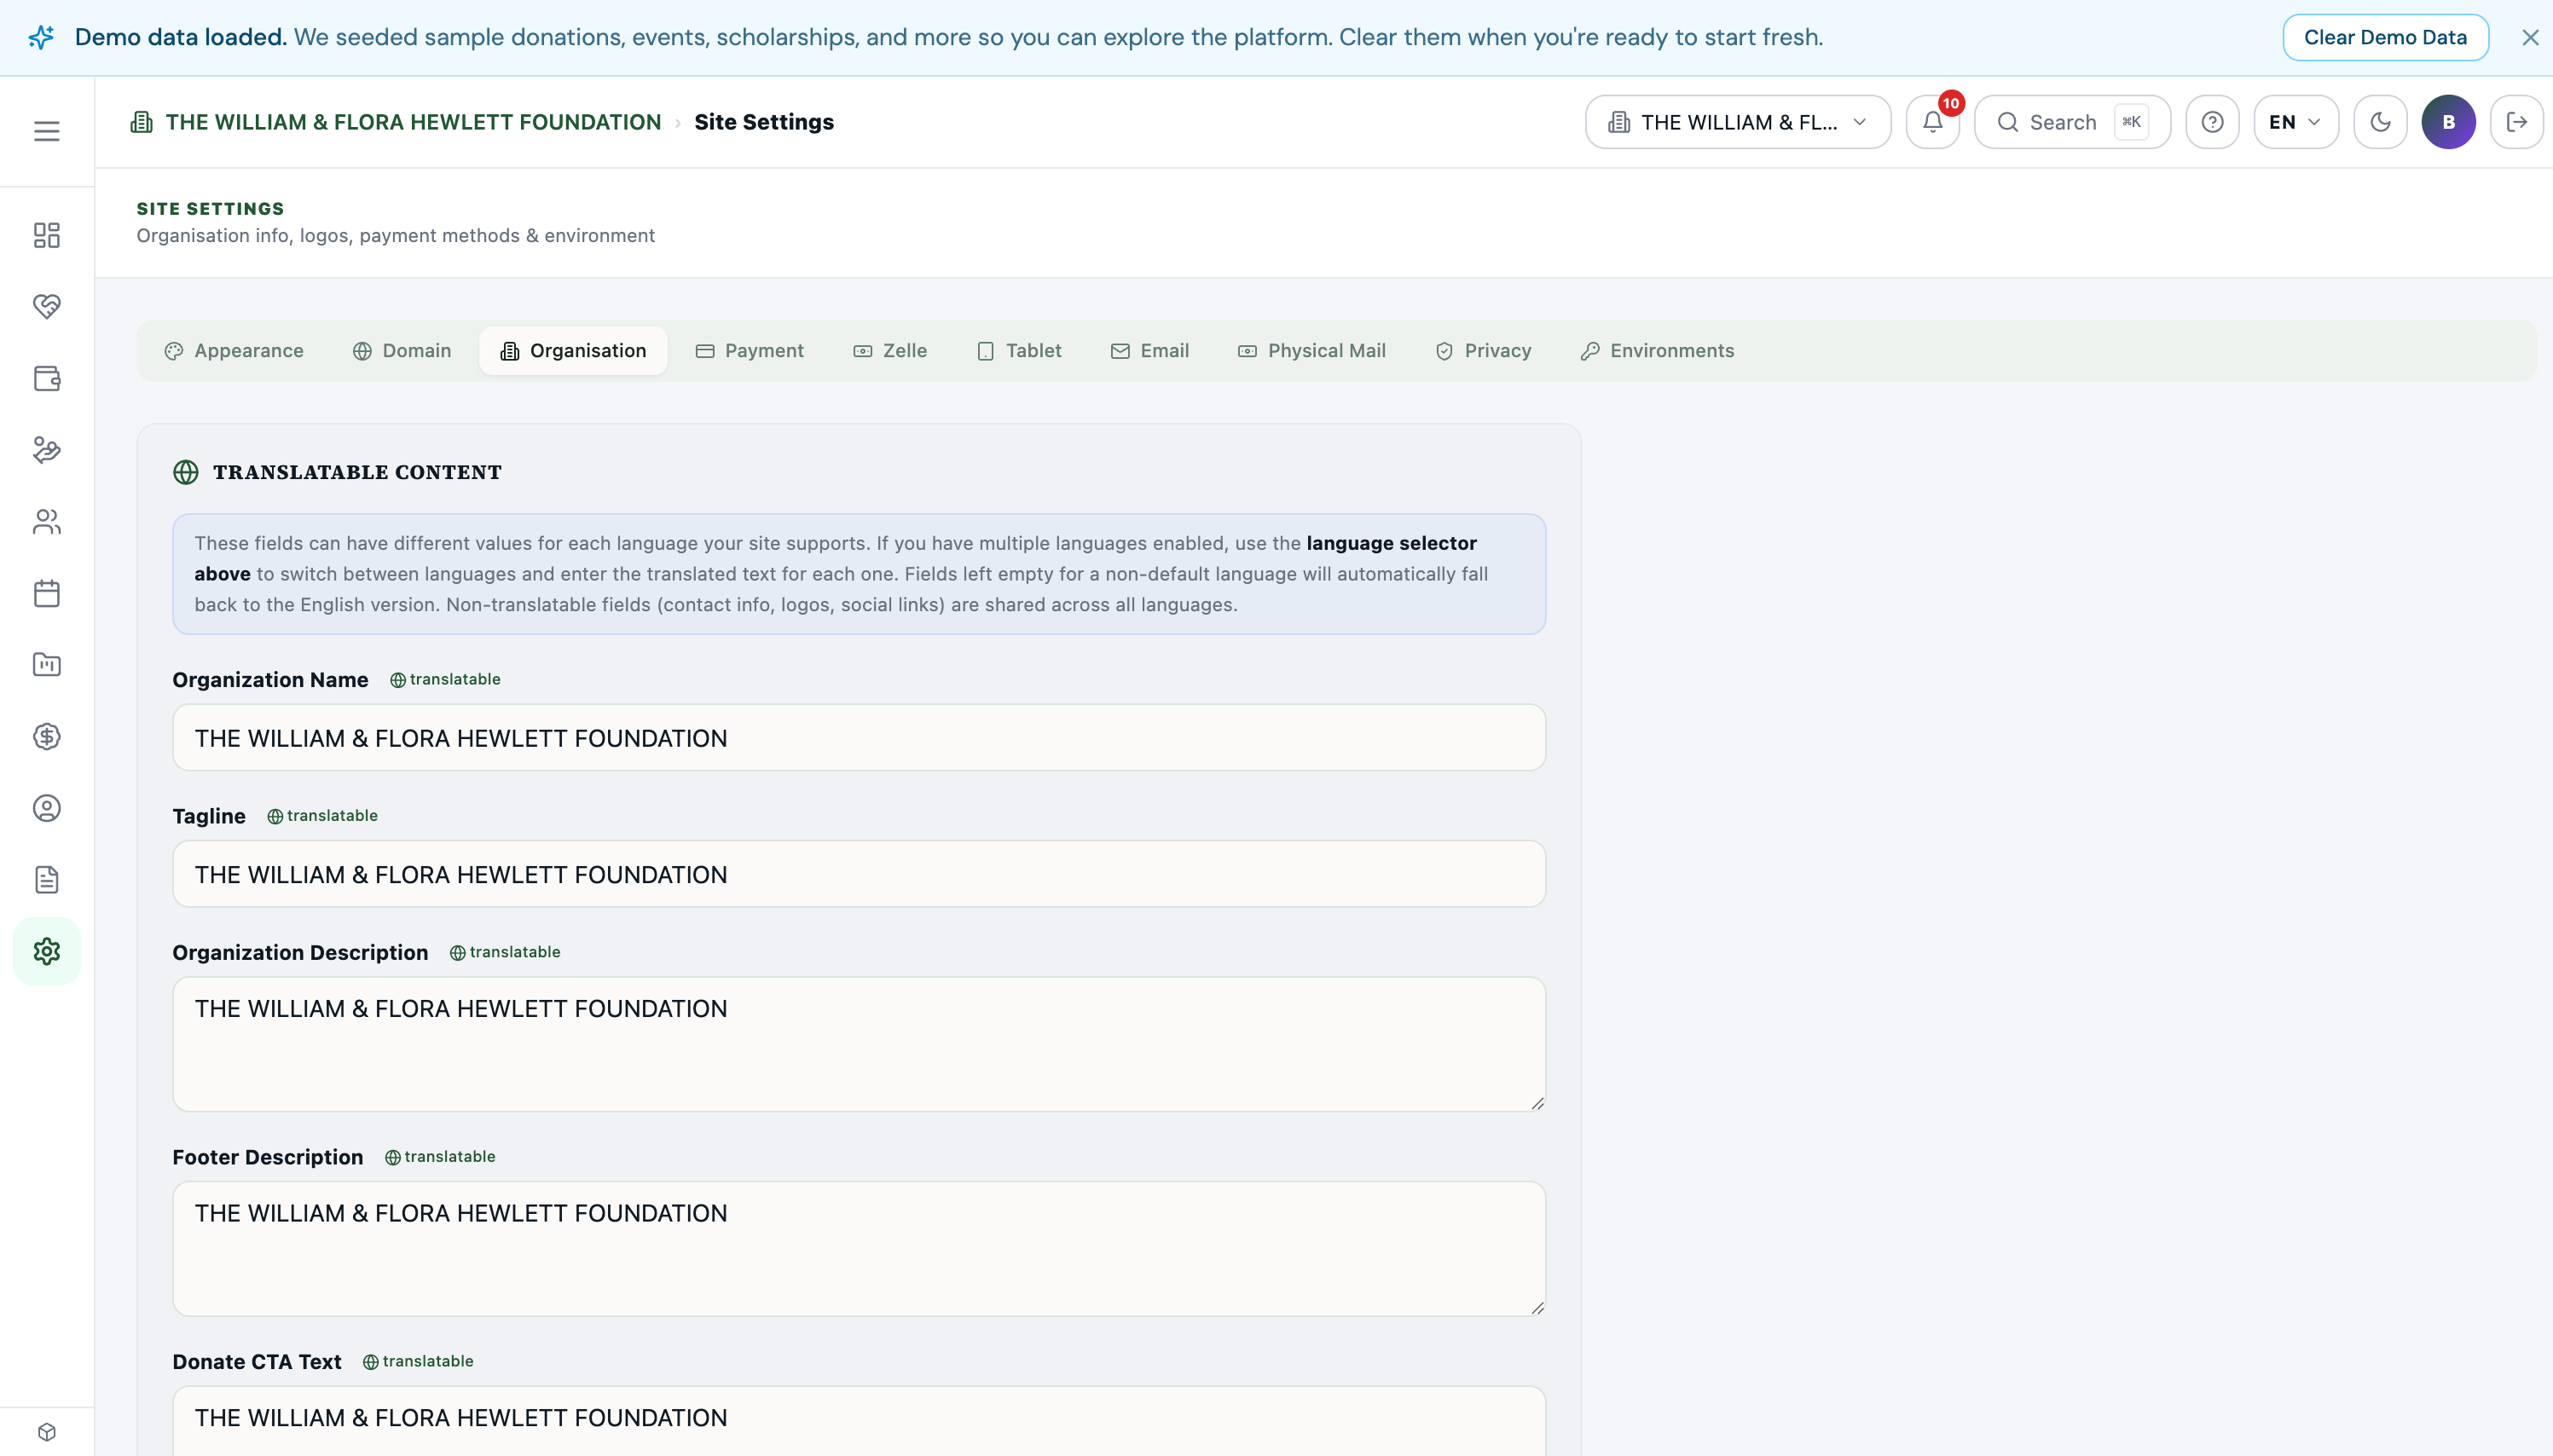
Task: Click the building icon in breadcrumb
Action: [142, 122]
